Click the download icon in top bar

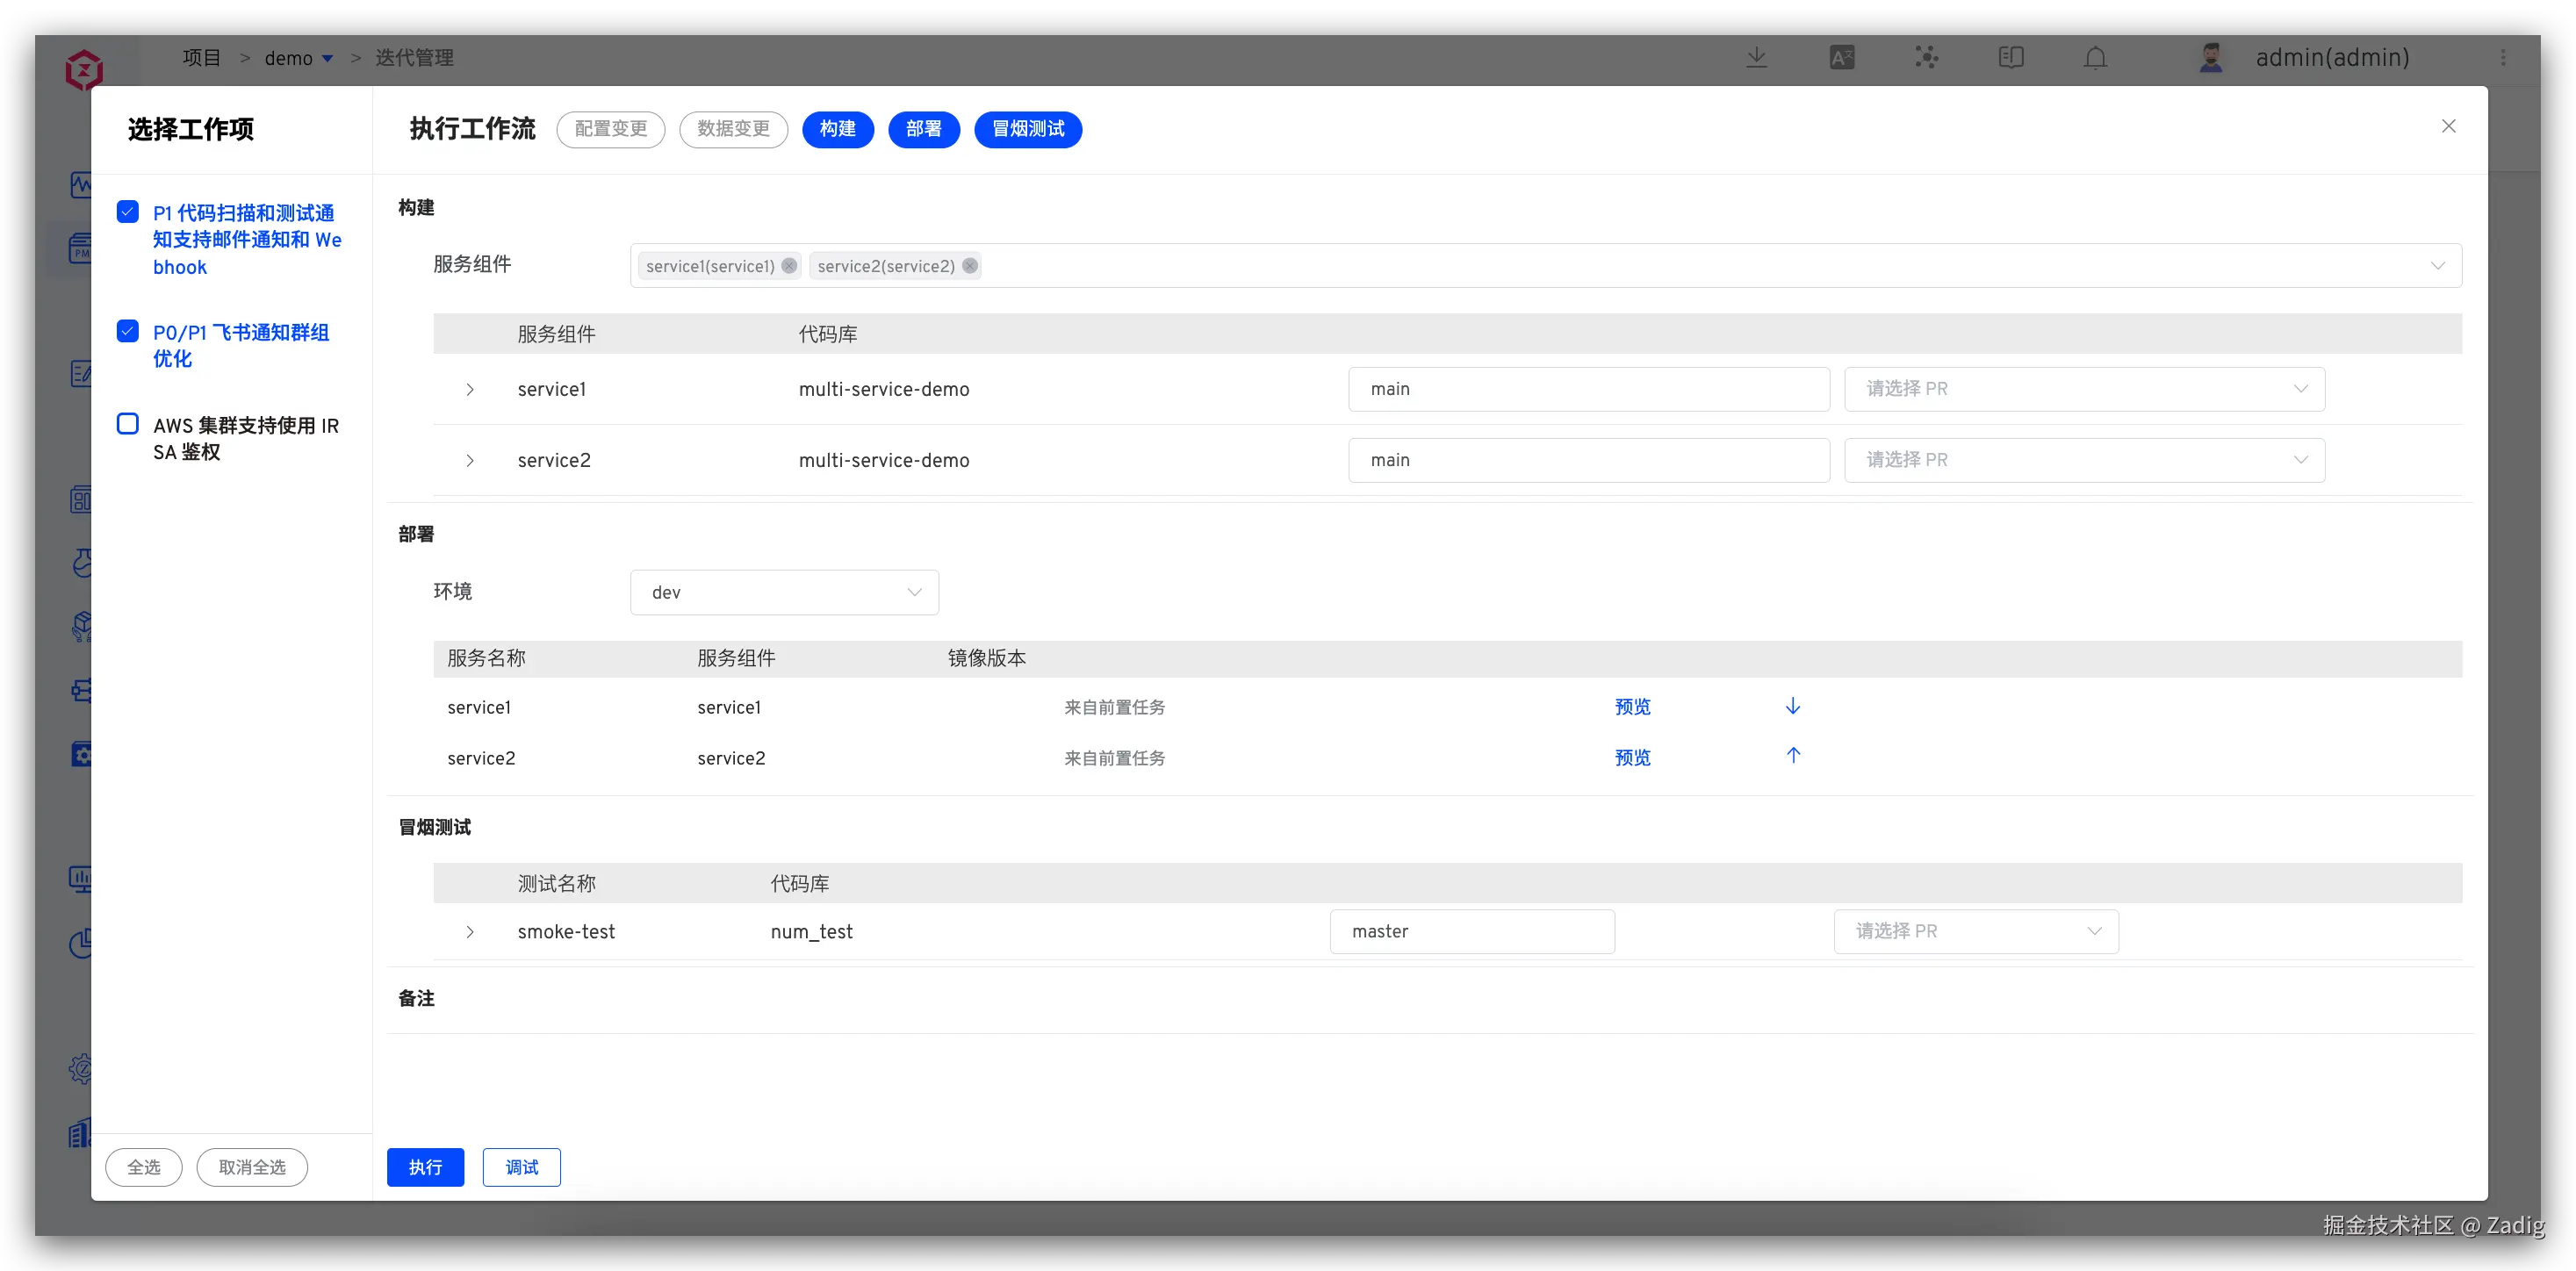point(1756,58)
